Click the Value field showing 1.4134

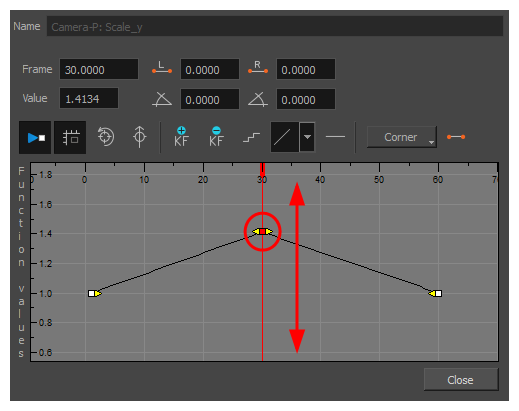(89, 98)
